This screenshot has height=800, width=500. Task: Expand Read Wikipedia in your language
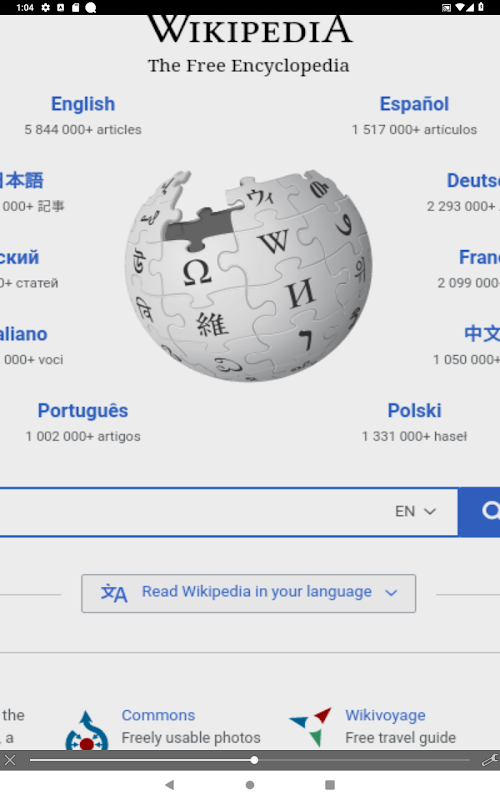point(248,593)
